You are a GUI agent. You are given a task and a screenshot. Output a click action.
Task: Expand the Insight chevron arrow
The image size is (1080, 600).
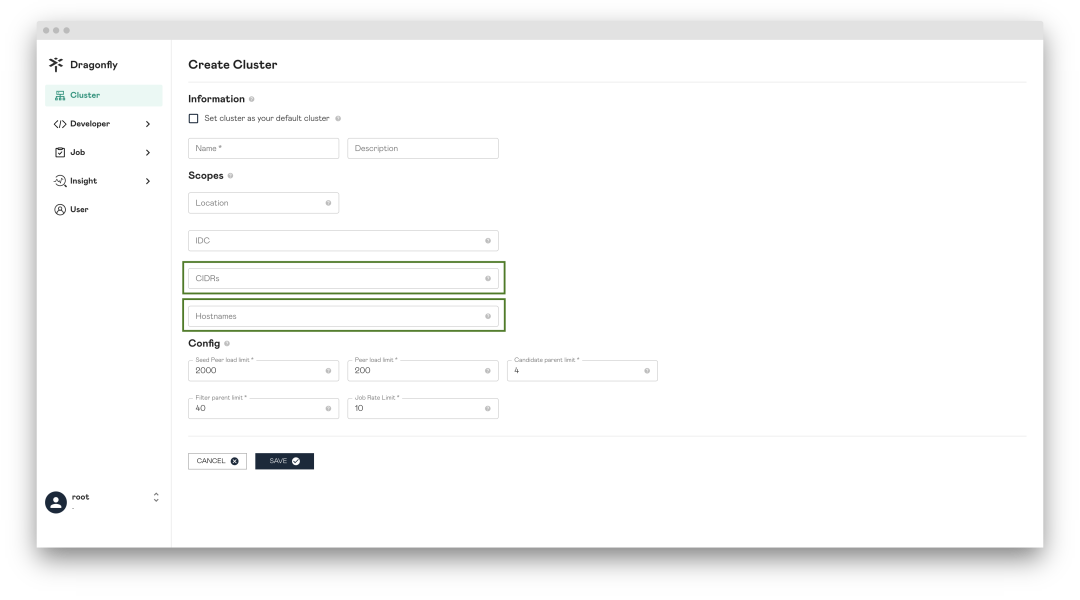click(148, 181)
